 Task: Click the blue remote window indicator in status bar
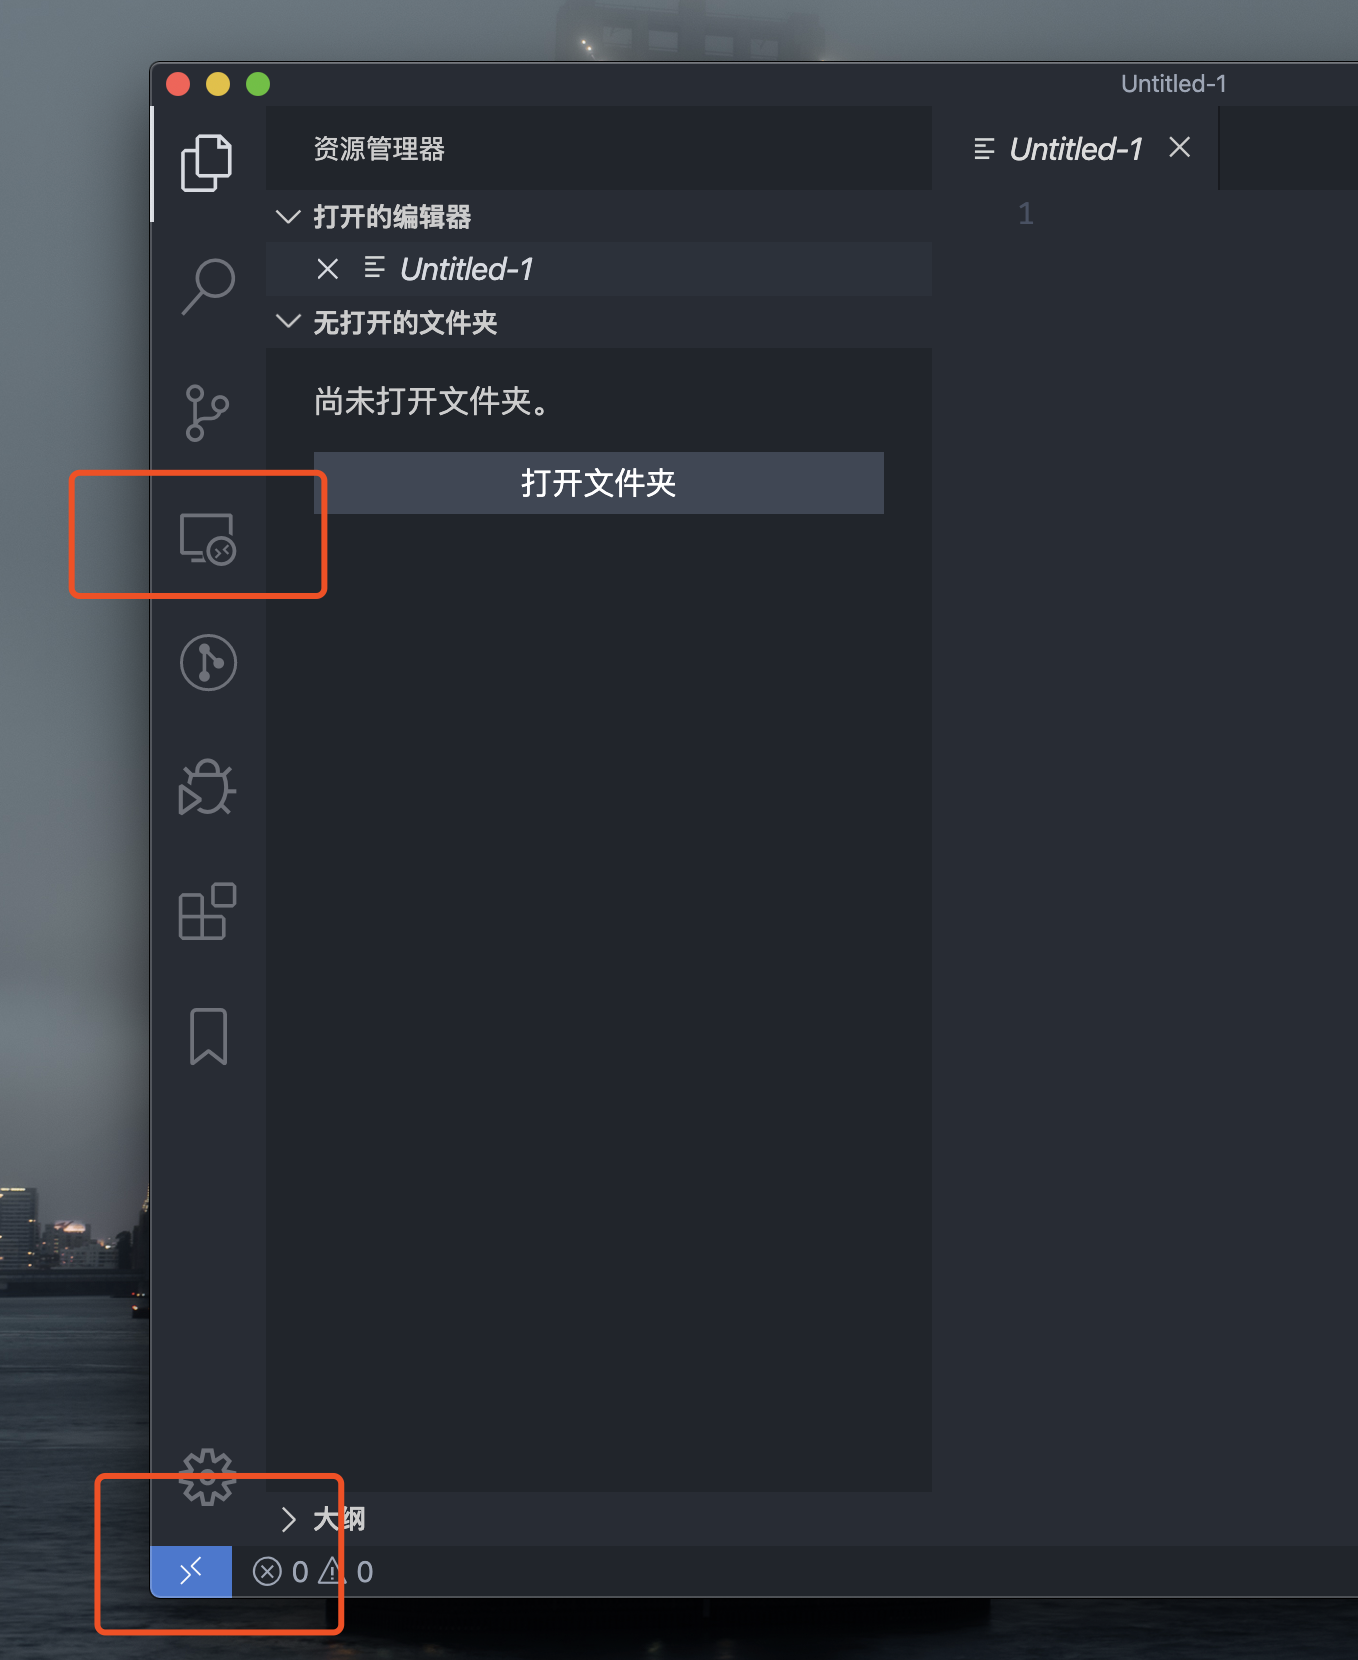coord(191,1571)
